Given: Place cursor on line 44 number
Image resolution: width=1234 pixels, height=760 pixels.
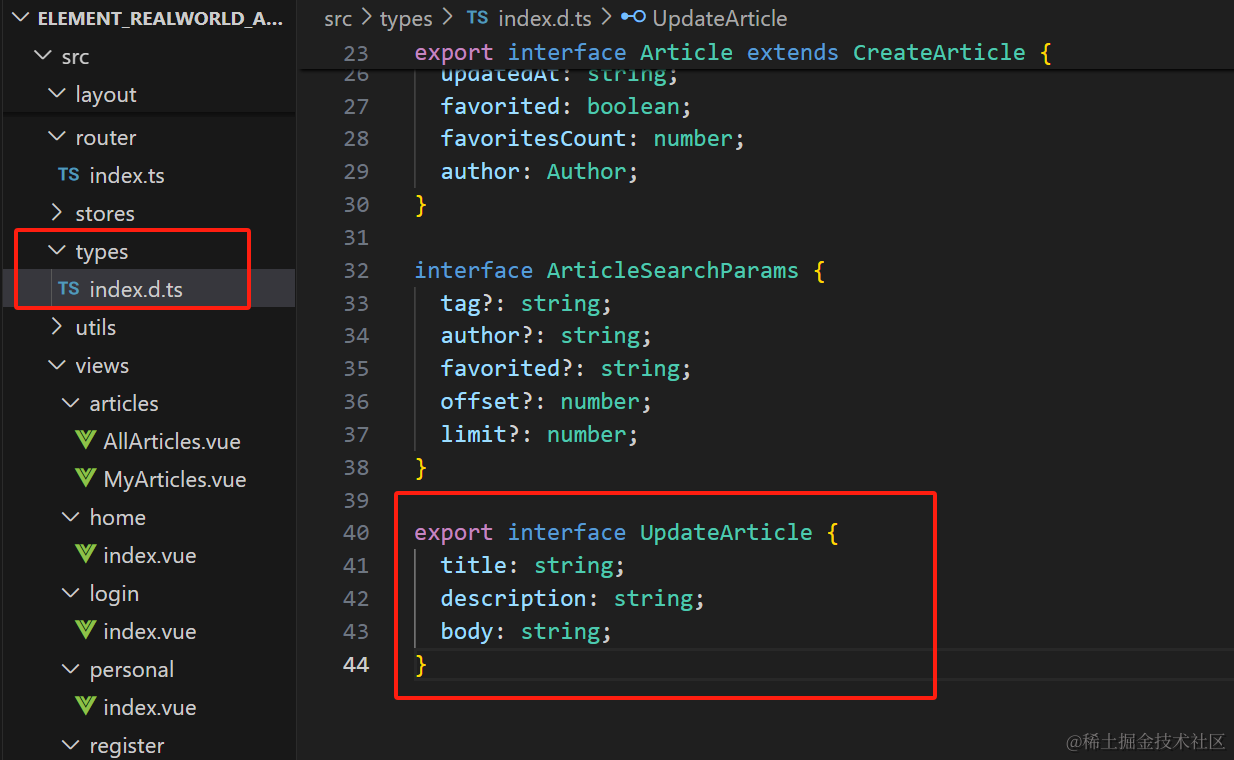Looking at the screenshot, I should pos(356,664).
